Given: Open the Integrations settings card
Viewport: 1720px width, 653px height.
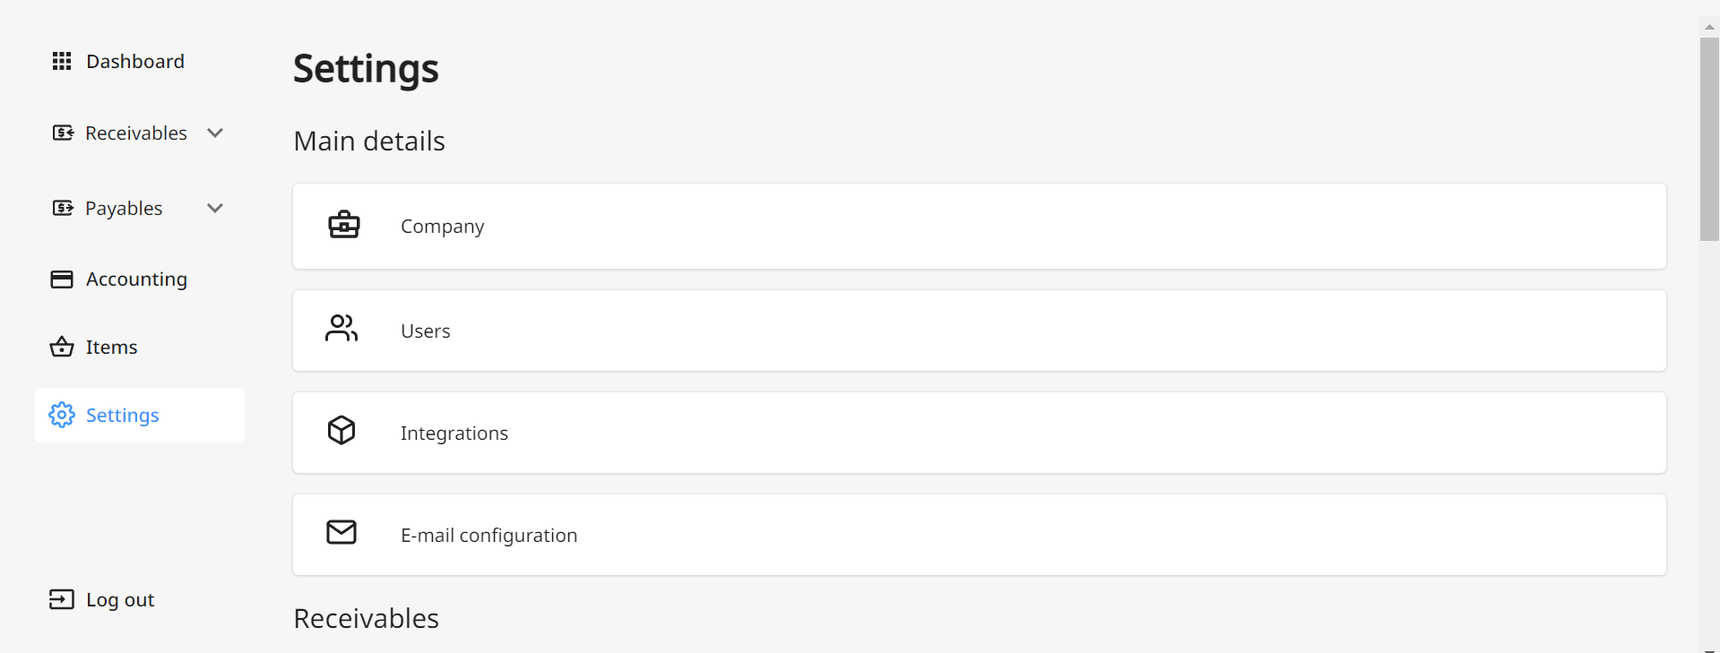Looking at the screenshot, I should tap(979, 432).
